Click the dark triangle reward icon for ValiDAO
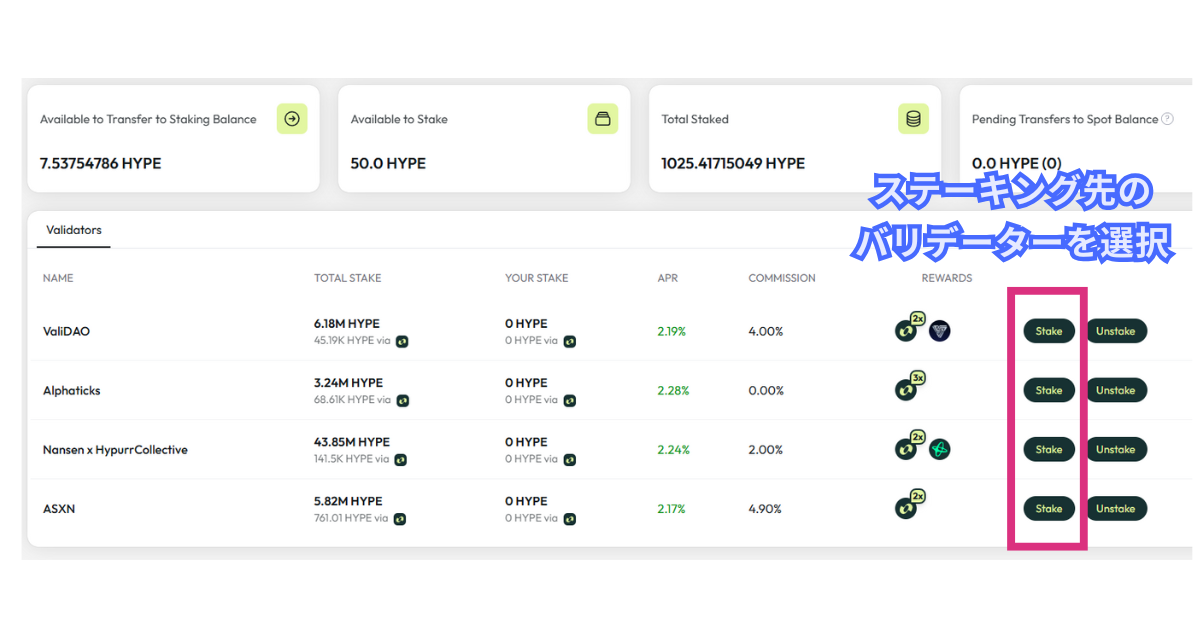The image size is (1200, 630). [x=940, y=331]
